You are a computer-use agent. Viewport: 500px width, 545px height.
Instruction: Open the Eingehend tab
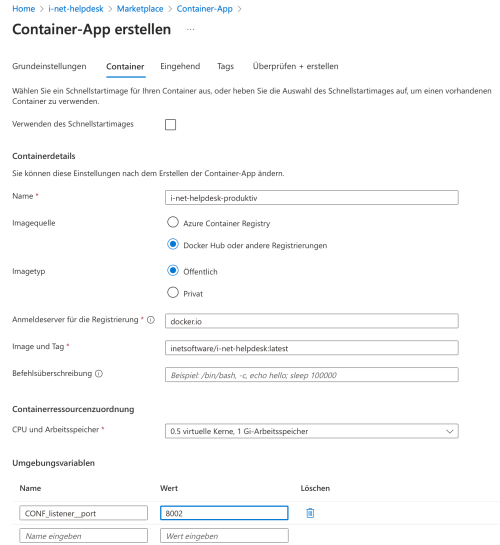(180, 66)
